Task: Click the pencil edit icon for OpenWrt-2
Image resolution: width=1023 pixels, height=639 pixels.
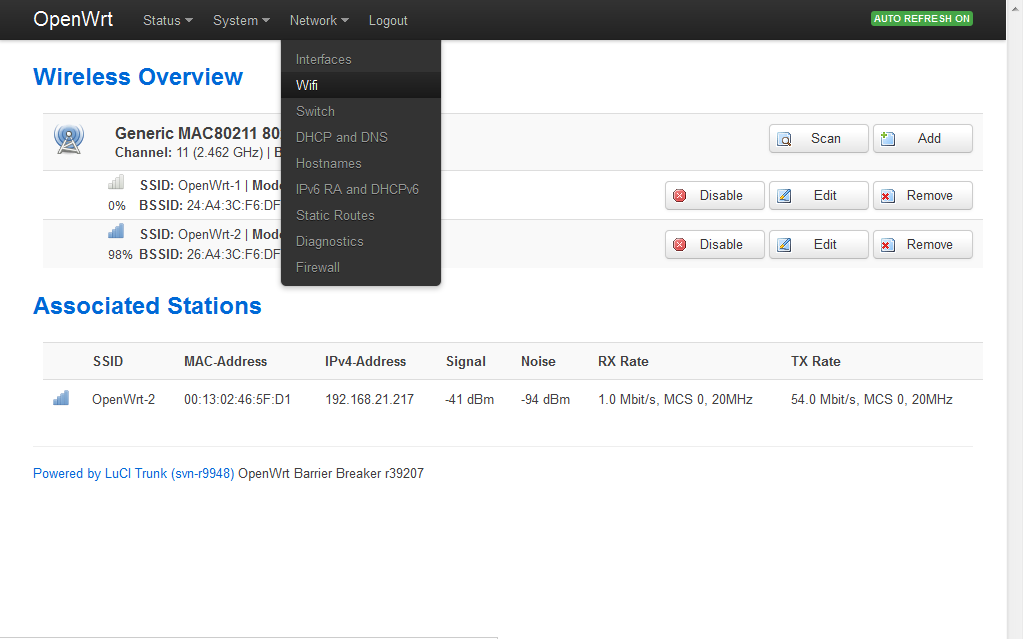Action: tap(784, 245)
